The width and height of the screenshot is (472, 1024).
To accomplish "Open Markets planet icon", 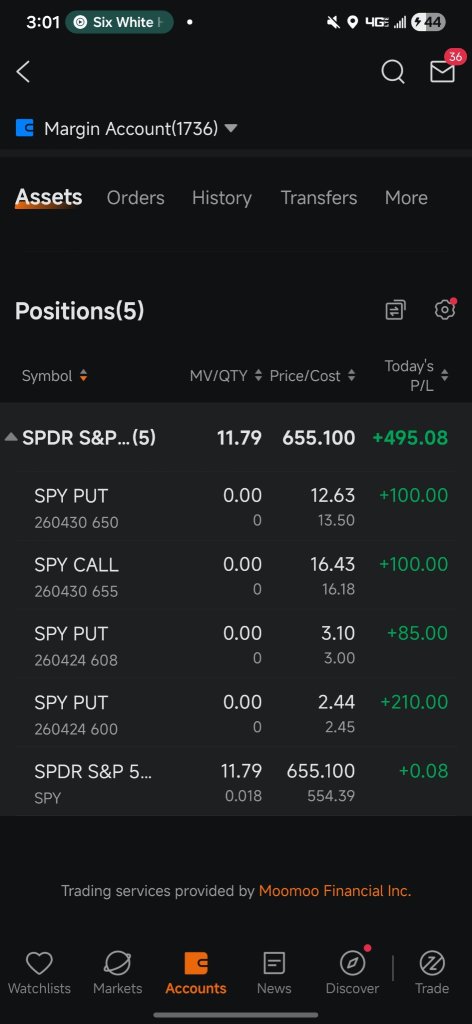I will point(118,973).
